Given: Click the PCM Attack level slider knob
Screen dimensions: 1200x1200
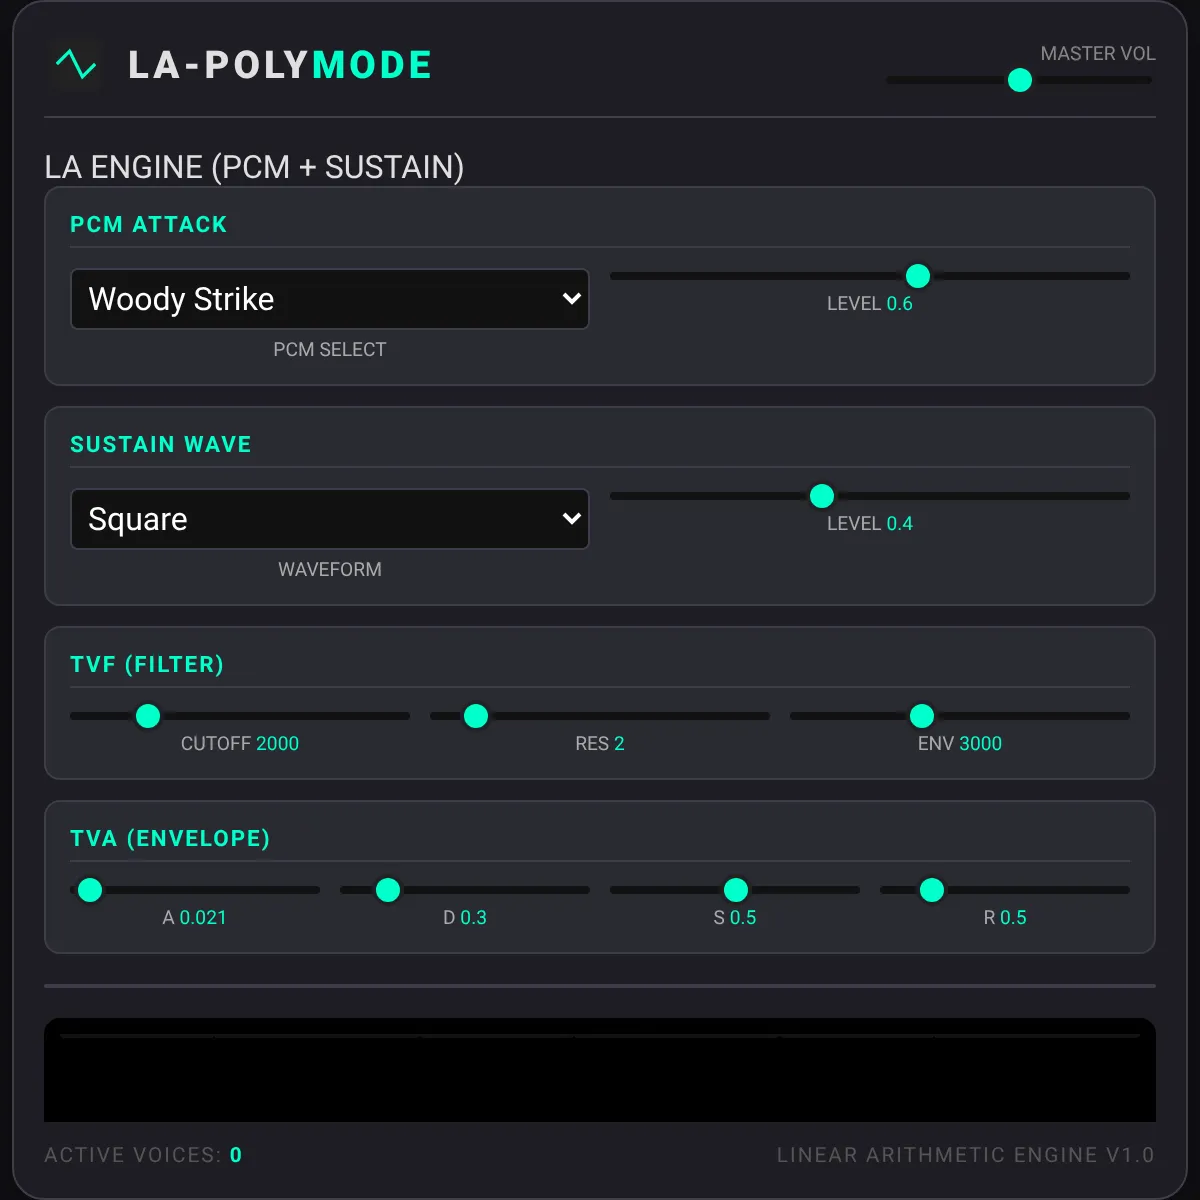Looking at the screenshot, I should coord(918,276).
